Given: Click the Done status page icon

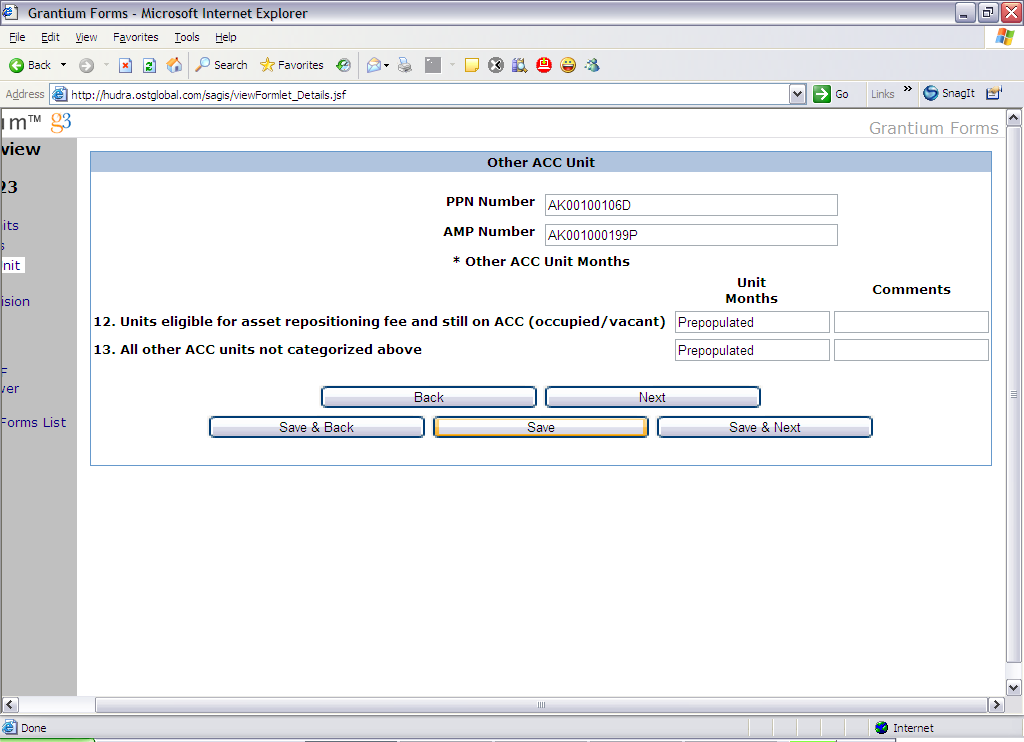Looking at the screenshot, I should 10,728.
